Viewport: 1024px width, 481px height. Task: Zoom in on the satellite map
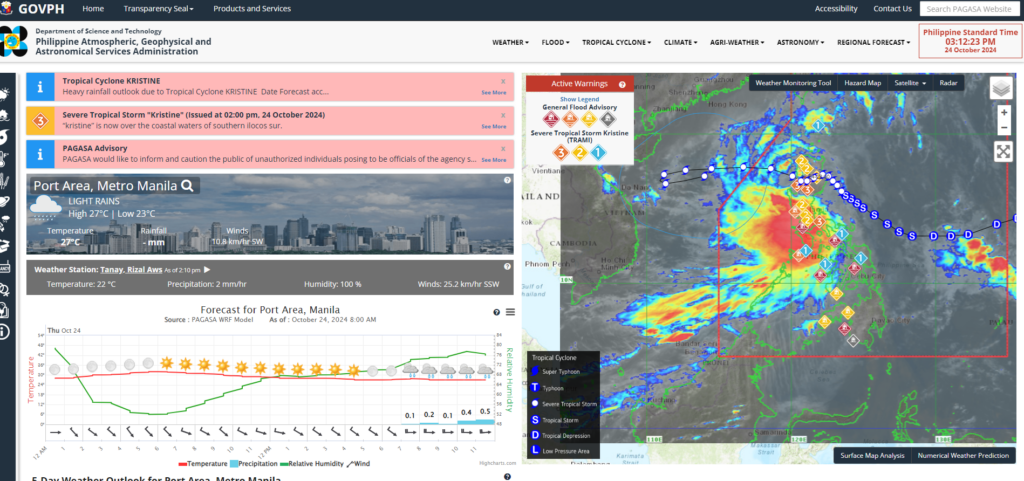pyautogui.click(x=1004, y=112)
